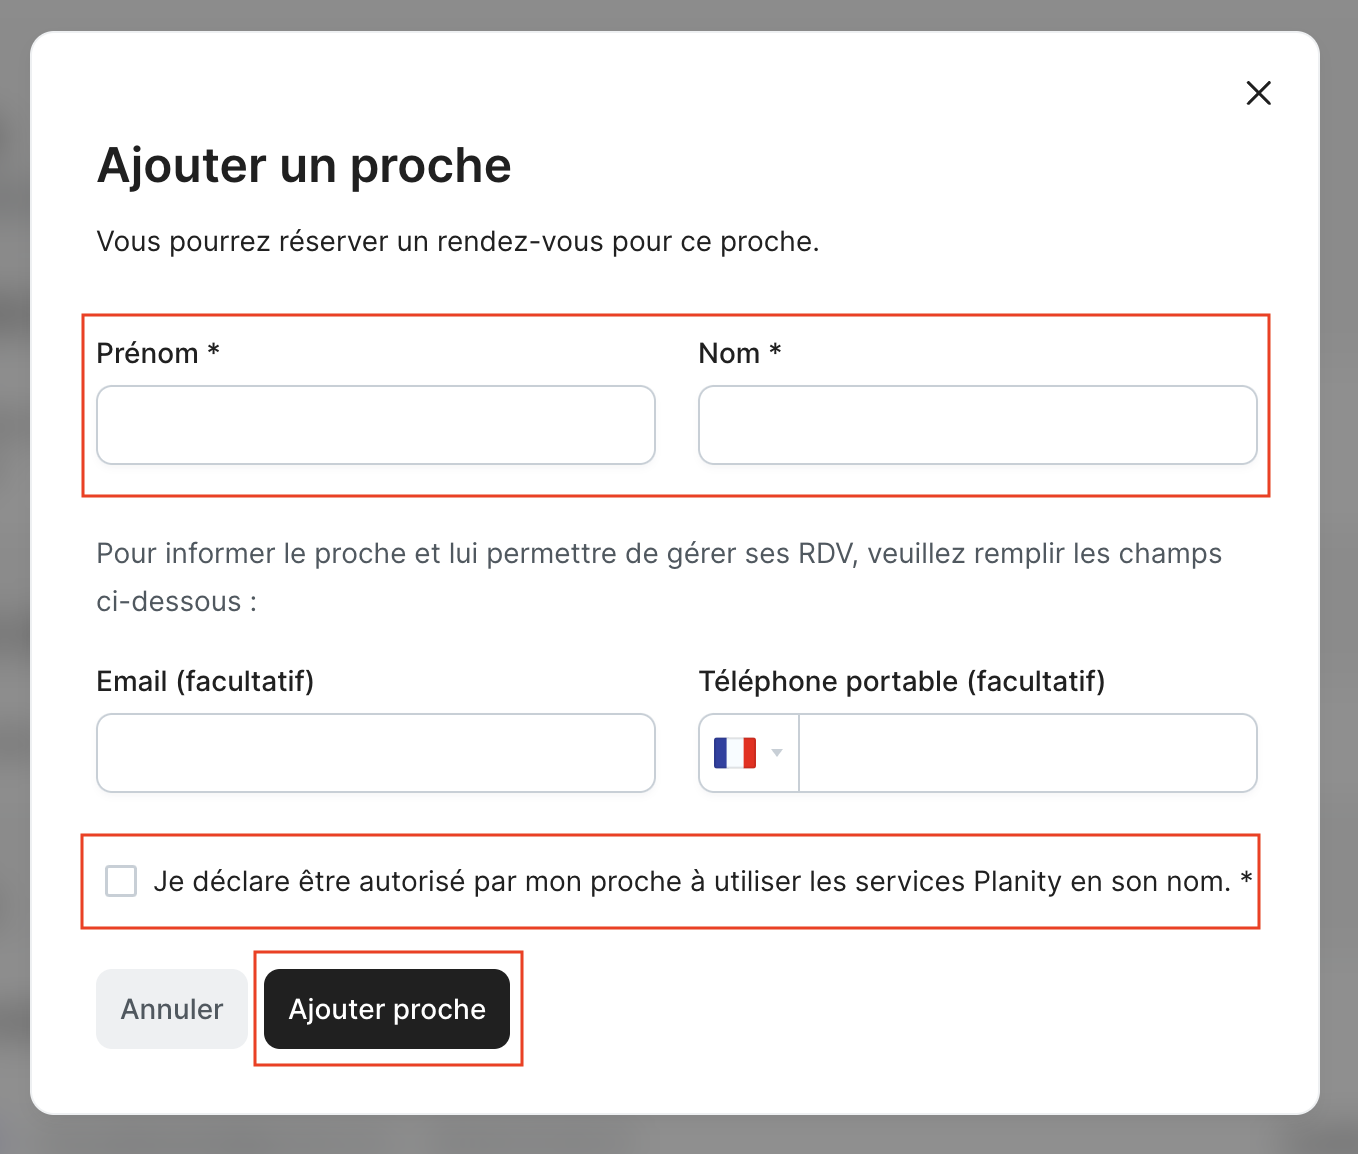
Task: Click into the Email input box
Action: click(x=375, y=753)
